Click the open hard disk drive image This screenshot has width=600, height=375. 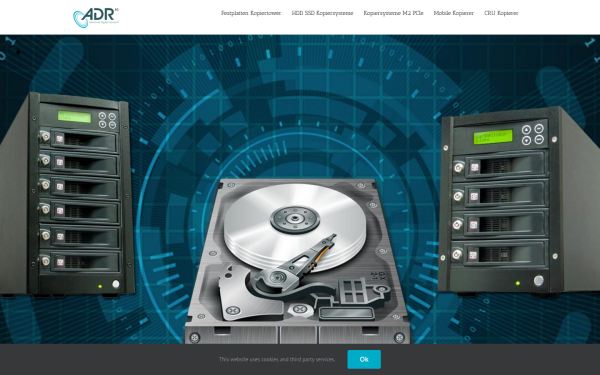click(x=297, y=261)
